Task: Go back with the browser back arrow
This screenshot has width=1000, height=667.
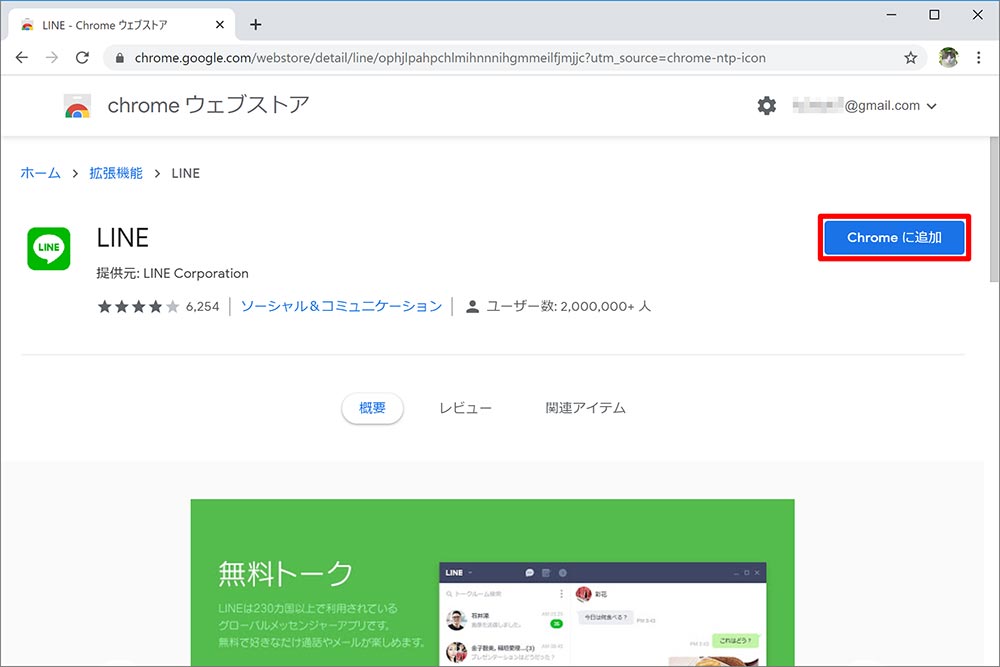Action: pos(22,57)
